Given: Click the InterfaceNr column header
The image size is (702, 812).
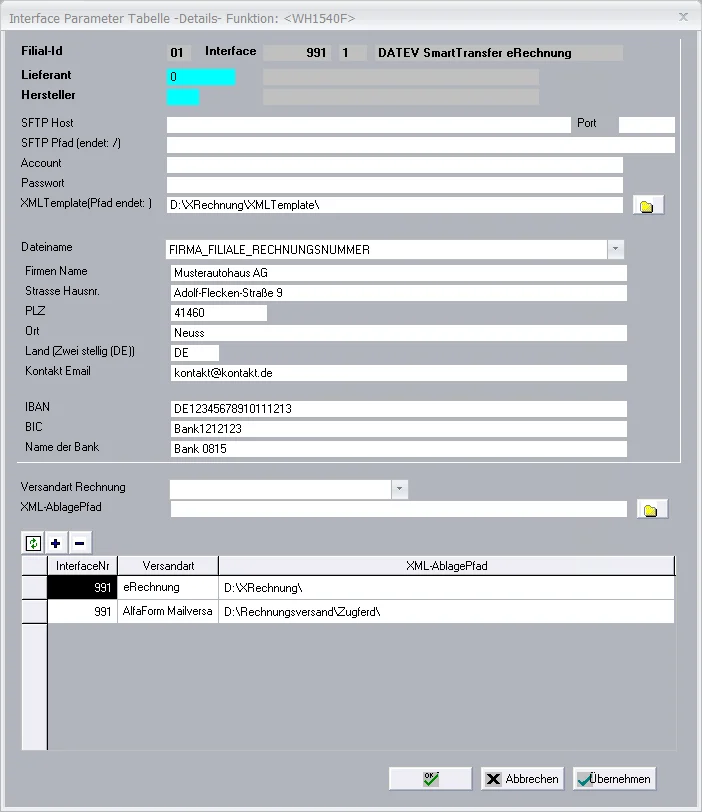Looking at the screenshot, I should point(82,566).
